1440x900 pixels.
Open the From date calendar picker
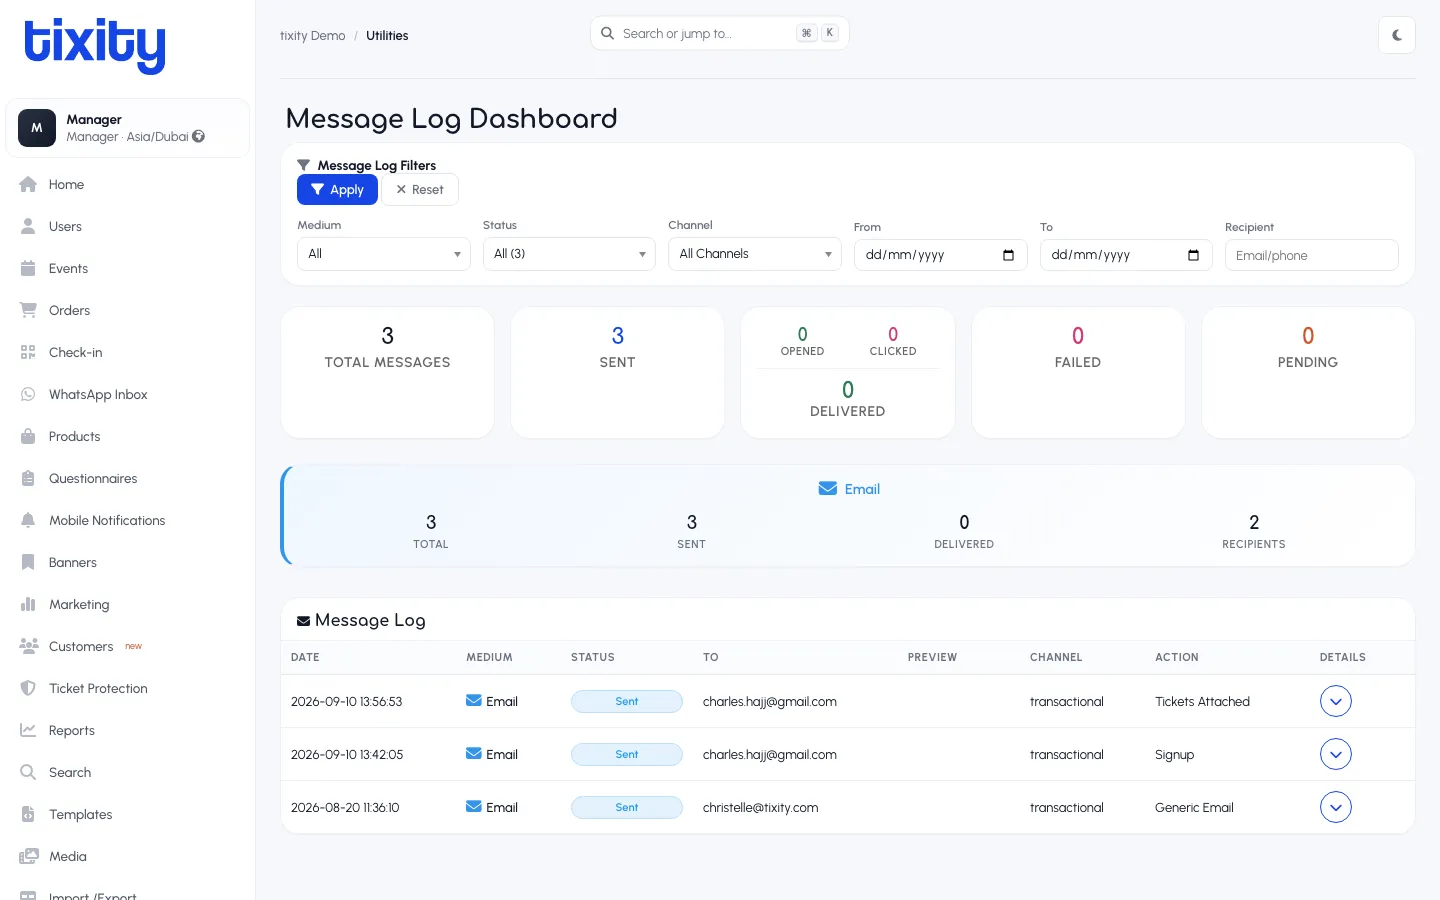point(1008,255)
